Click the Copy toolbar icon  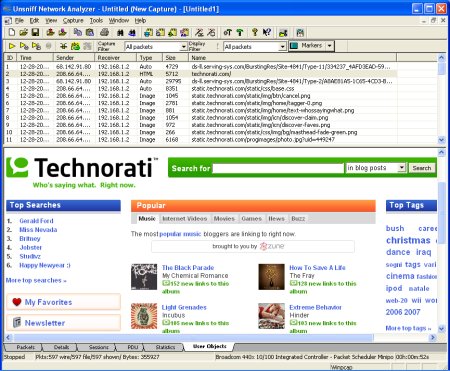(78, 32)
